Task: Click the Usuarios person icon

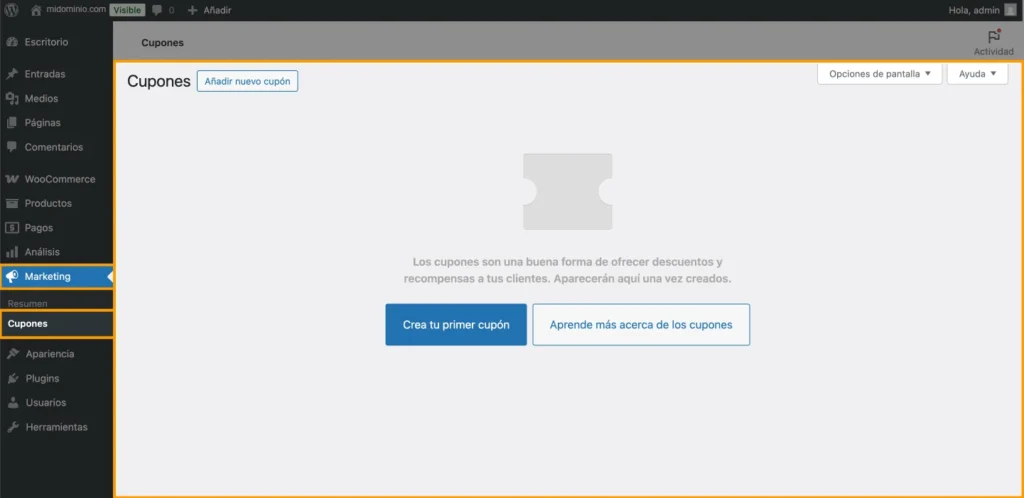Action: tap(12, 403)
